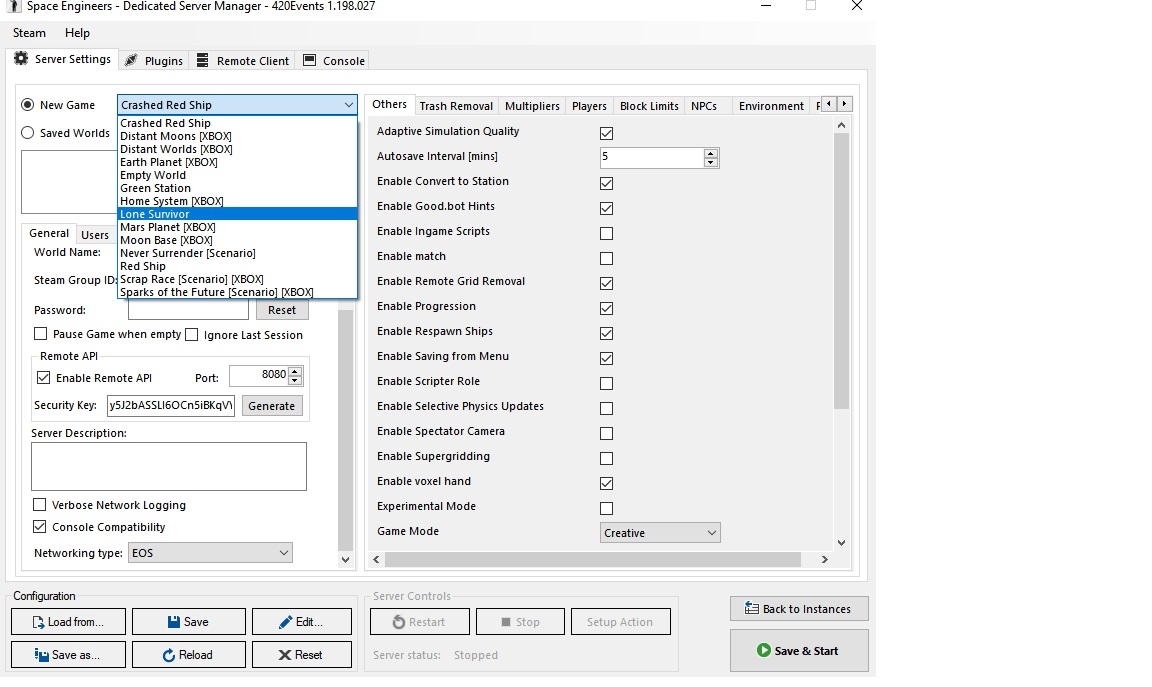Click the Edit pencil button
1152x687 pixels.
pyautogui.click(x=301, y=622)
